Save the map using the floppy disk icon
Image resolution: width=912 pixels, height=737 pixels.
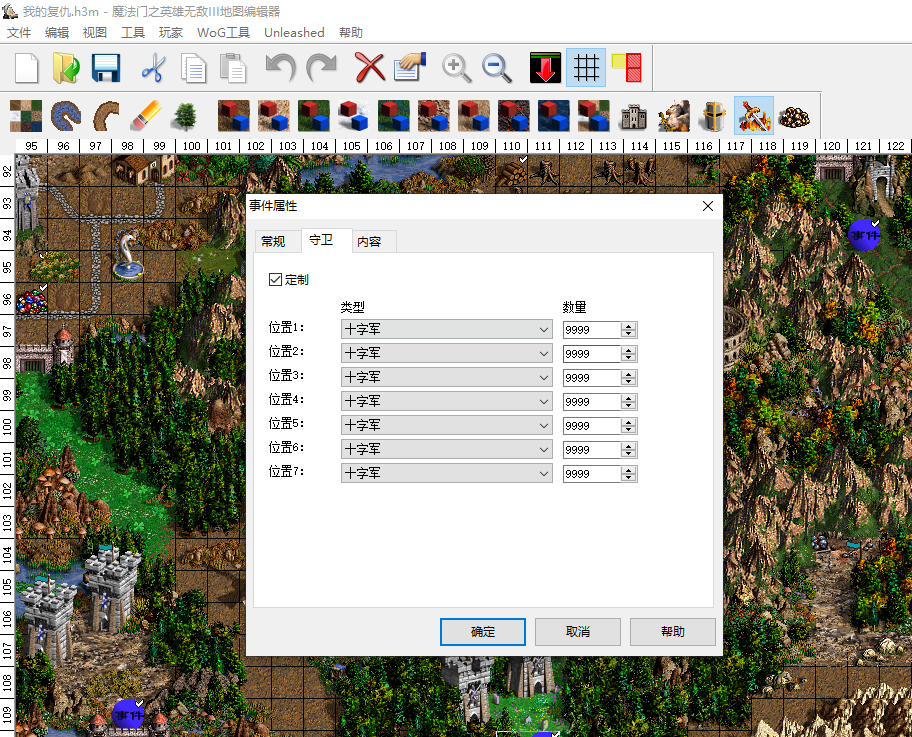click(106, 67)
